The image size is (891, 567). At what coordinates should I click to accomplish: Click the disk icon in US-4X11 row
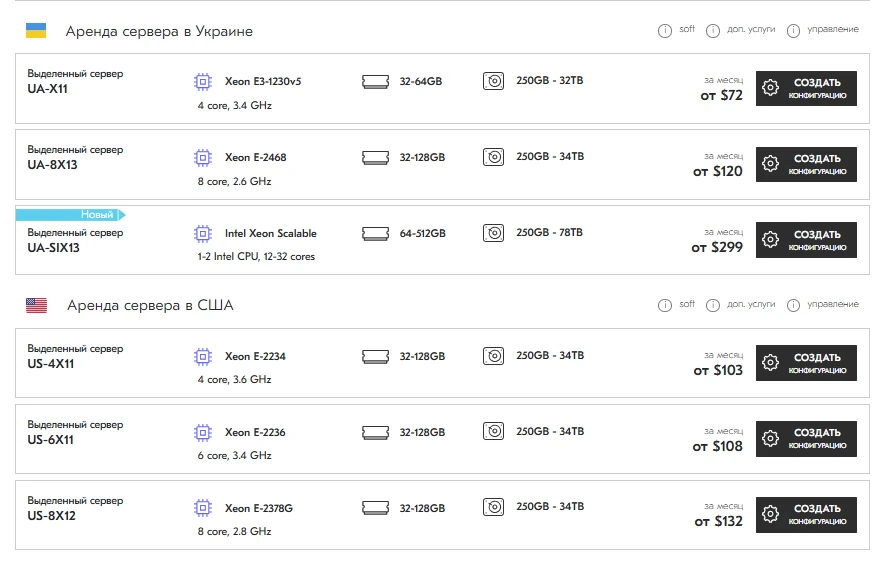493,356
